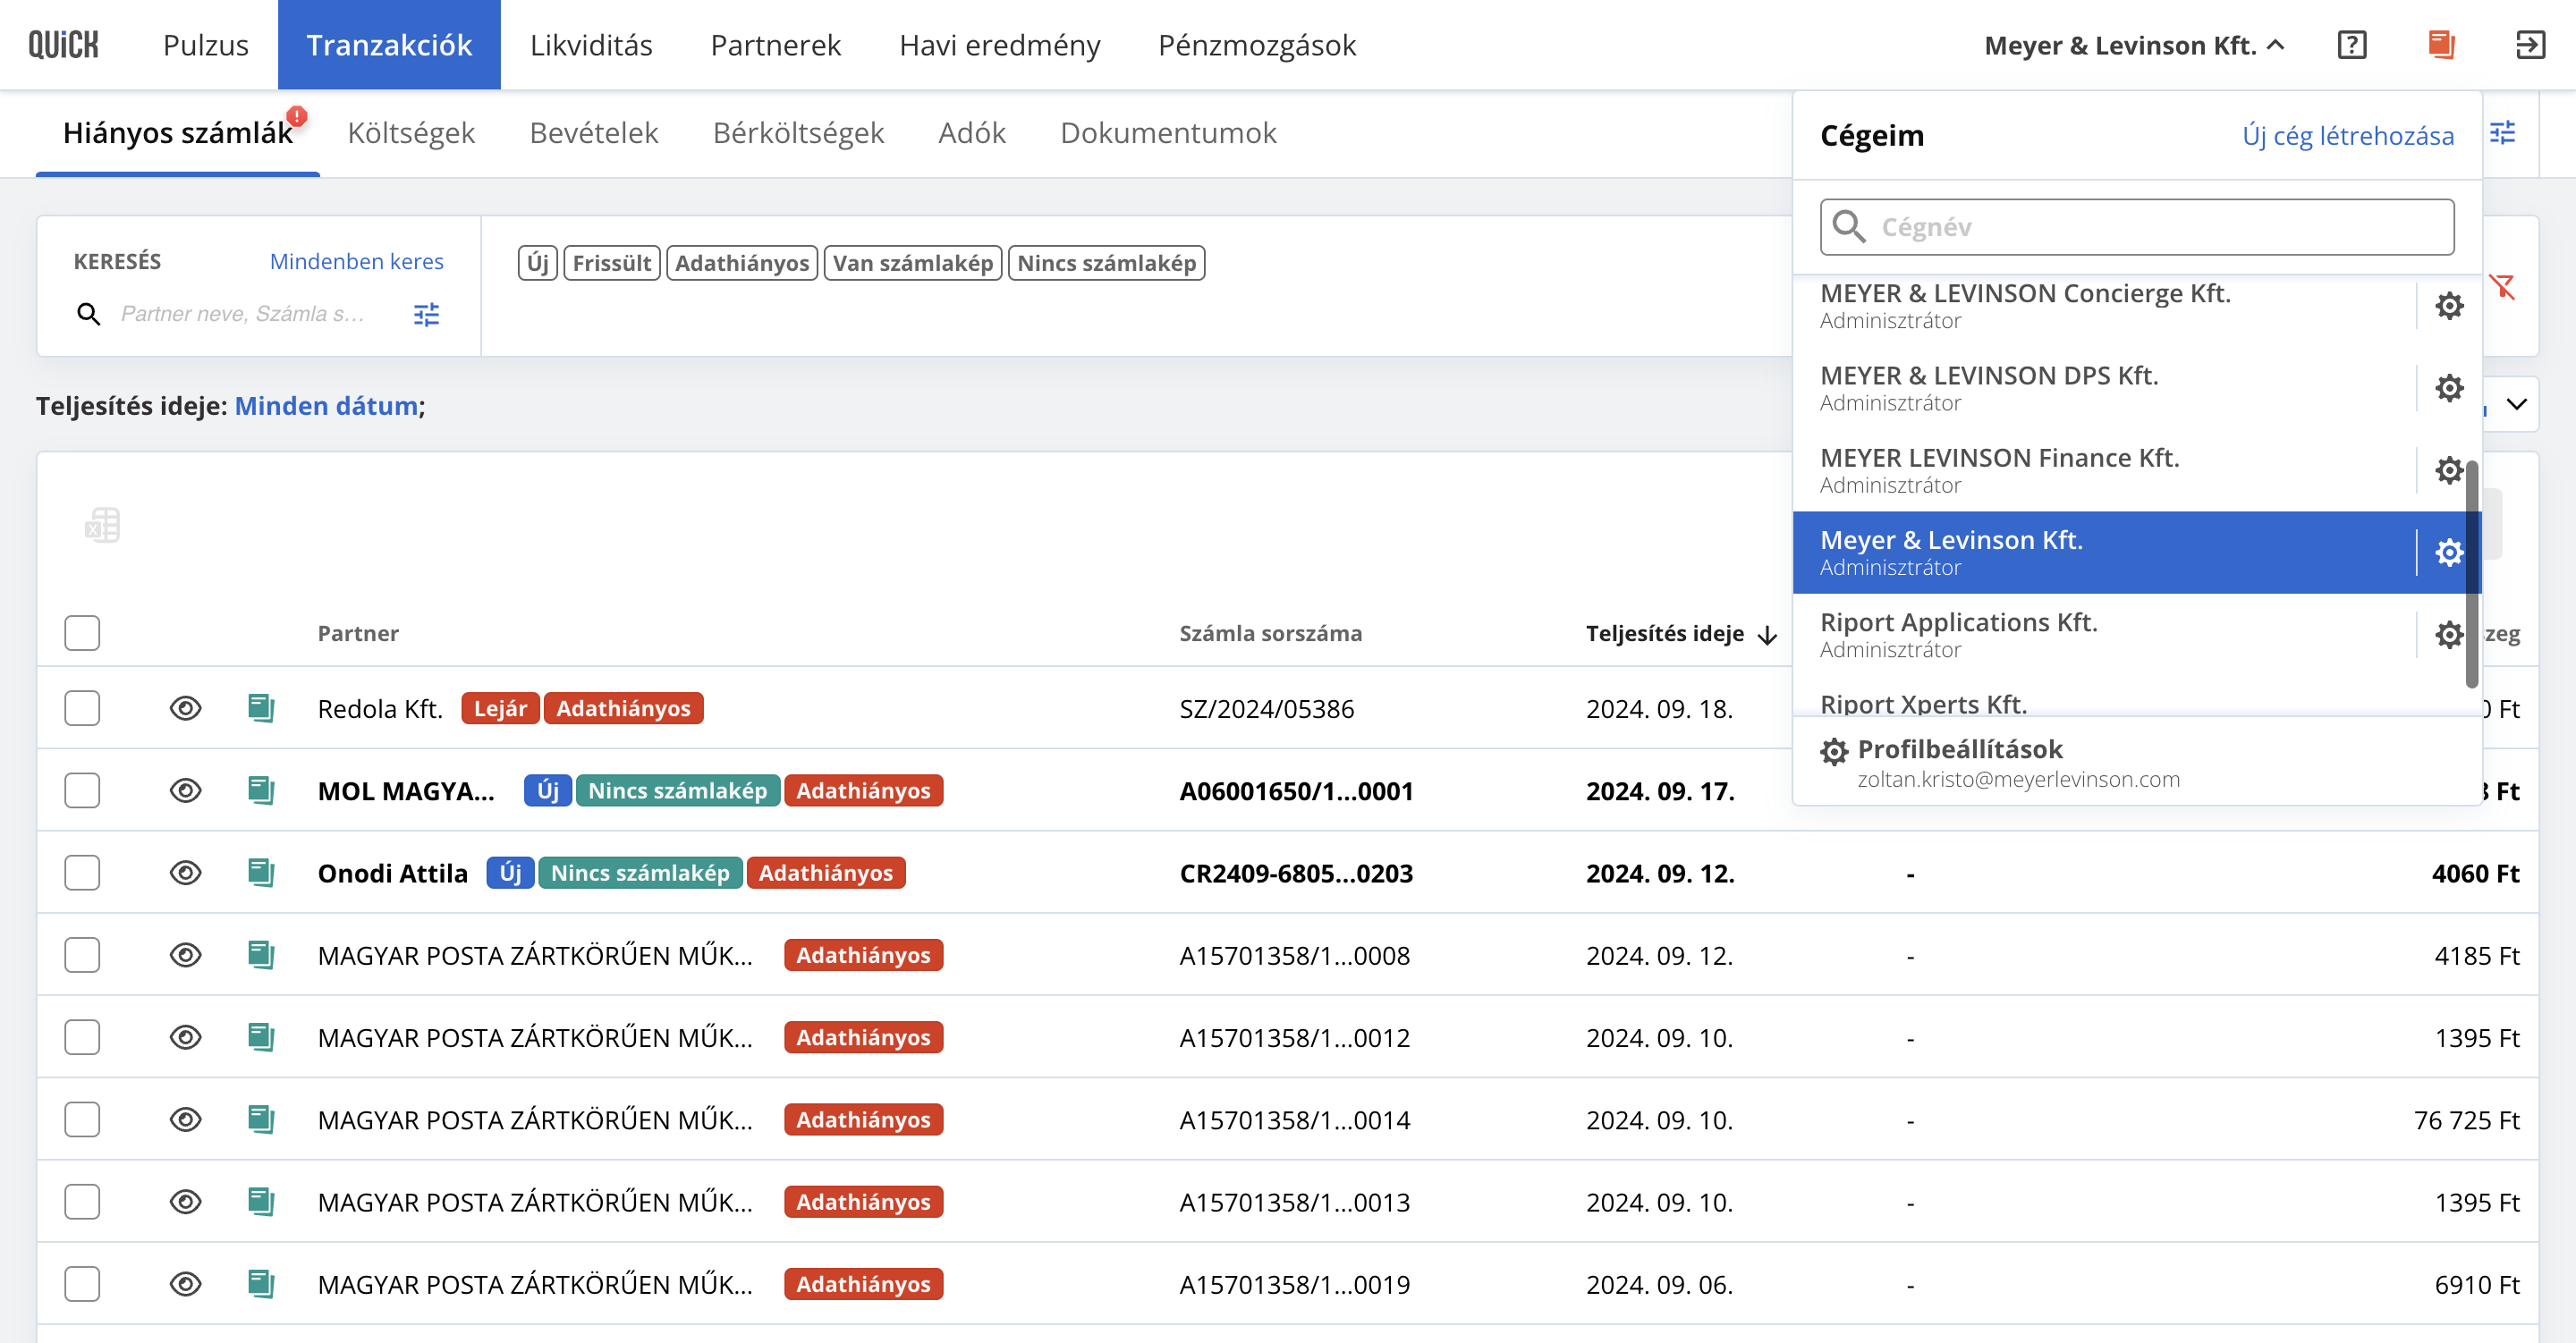The height and width of the screenshot is (1343, 2576).
Task: Click the company list scrollbar
Action: click(2471, 575)
